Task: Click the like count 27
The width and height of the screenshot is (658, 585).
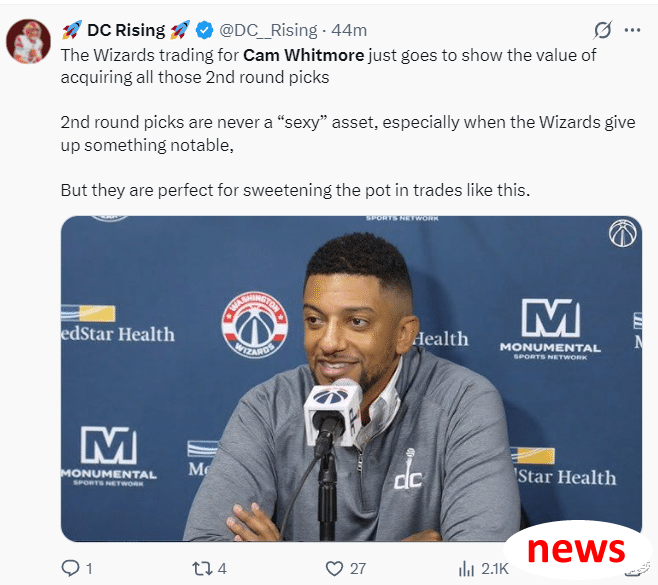Action: [x=358, y=569]
